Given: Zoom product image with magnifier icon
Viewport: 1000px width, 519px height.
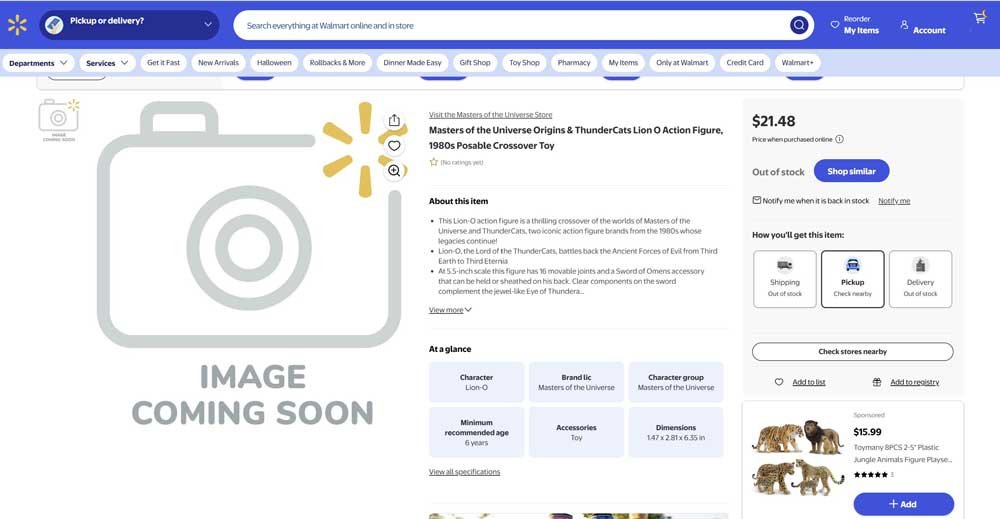Looking at the screenshot, I should point(394,171).
